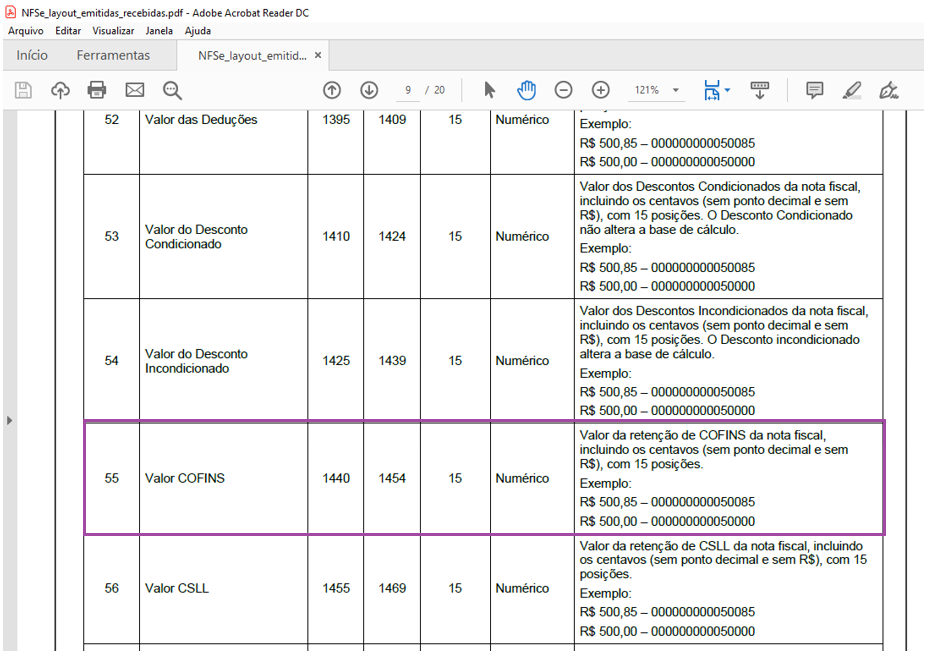Click the page number field showing 9

408,90
